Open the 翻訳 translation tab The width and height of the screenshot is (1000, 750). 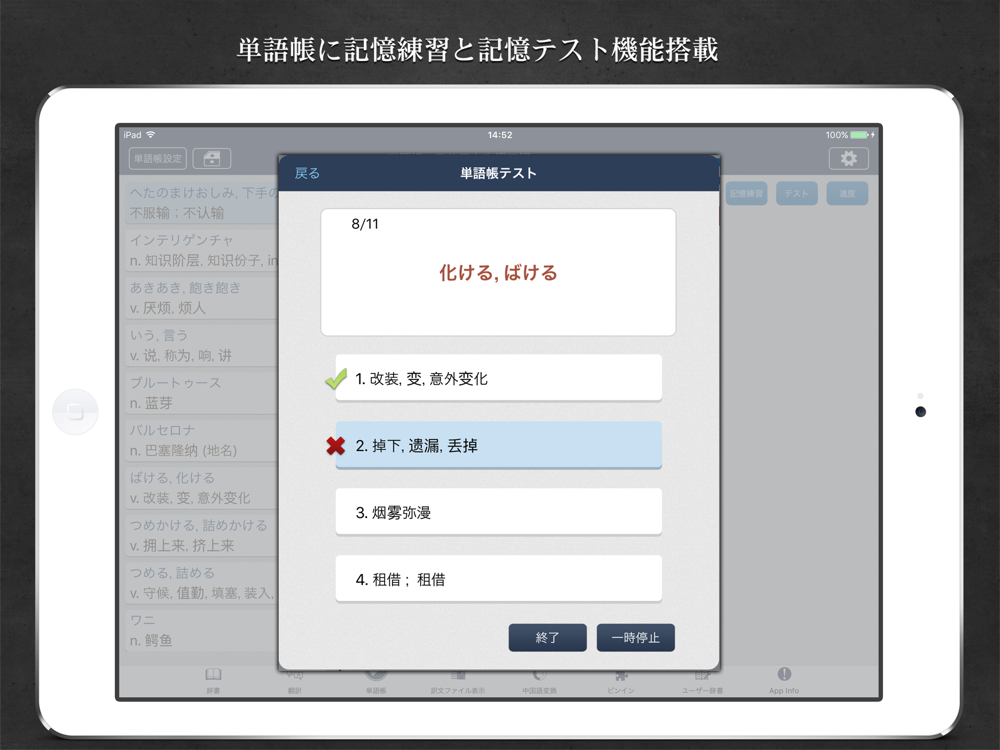point(295,680)
